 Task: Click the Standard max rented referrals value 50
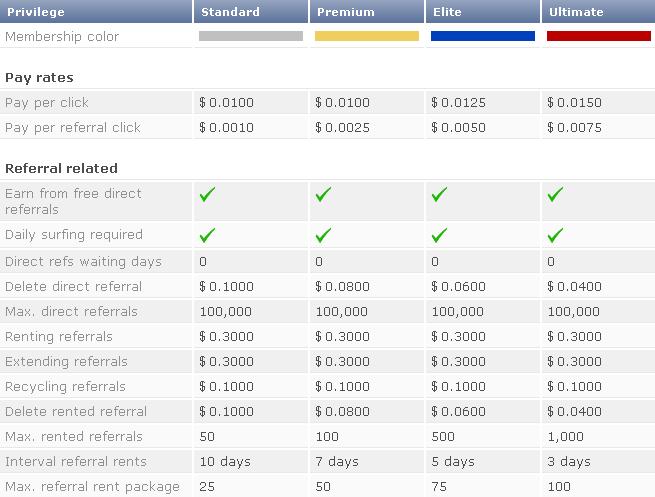pyautogui.click(x=207, y=436)
